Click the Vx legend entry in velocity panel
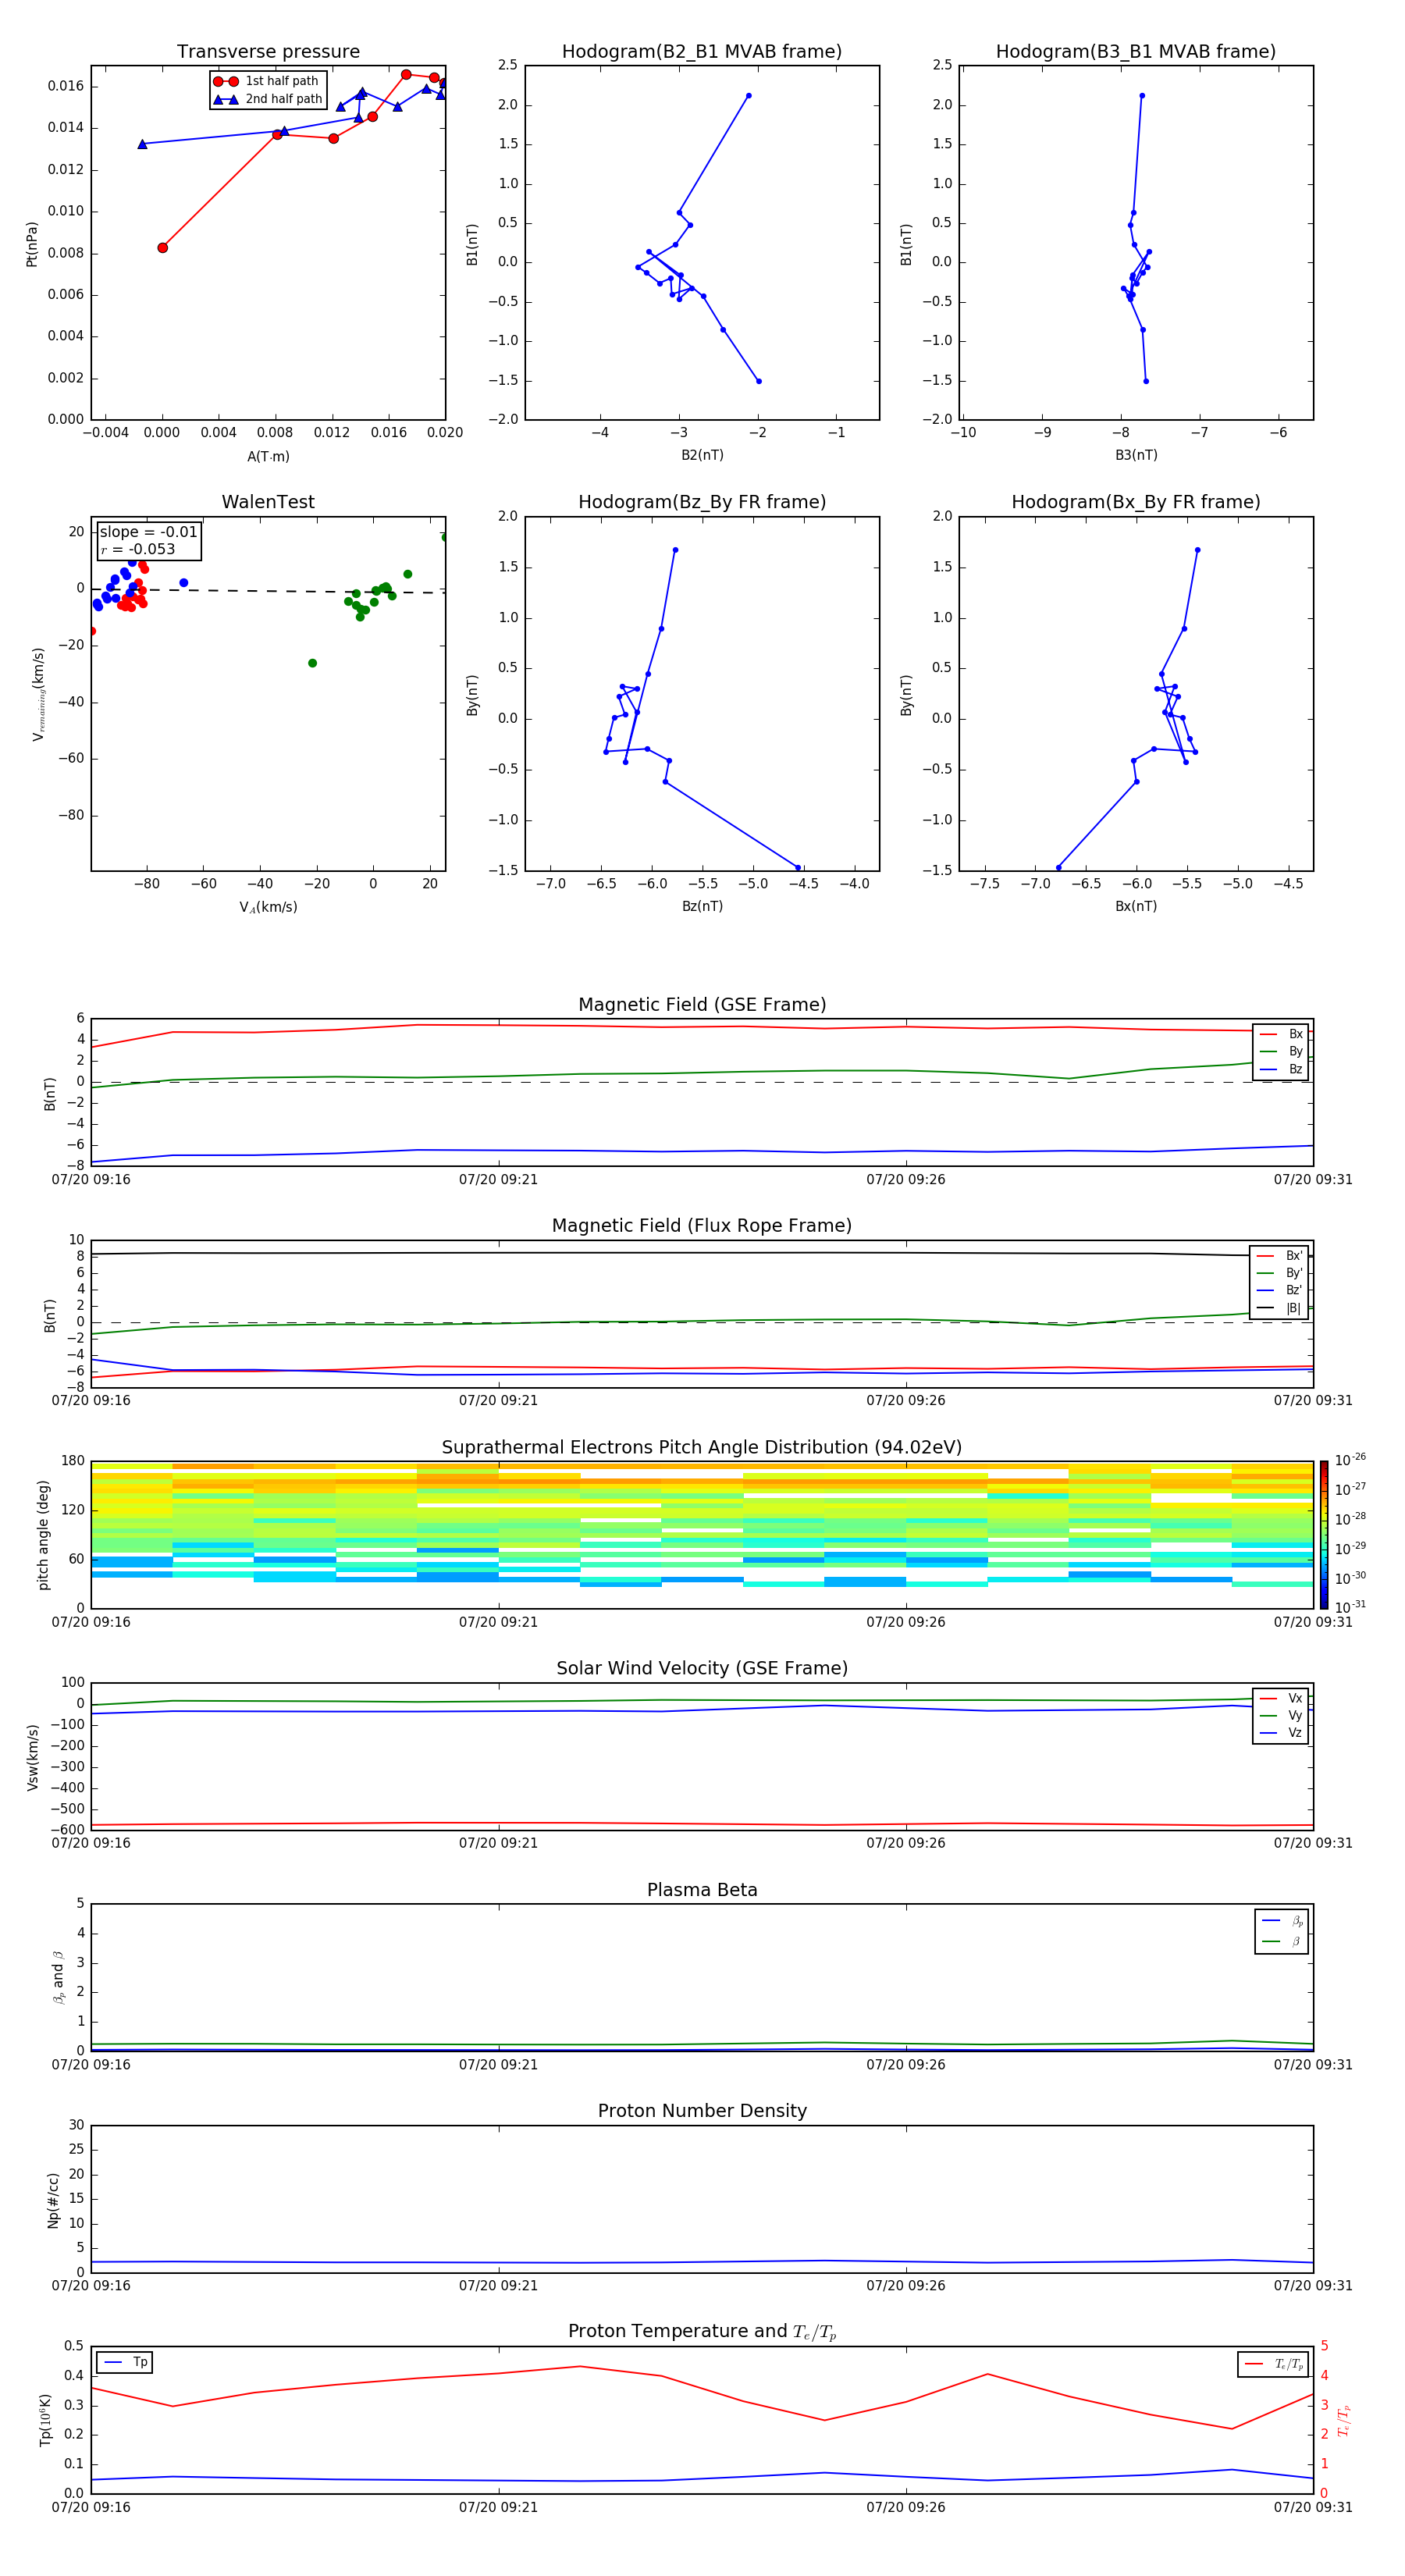This screenshot has height=2576, width=1405. pyautogui.click(x=1281, y=1698)
